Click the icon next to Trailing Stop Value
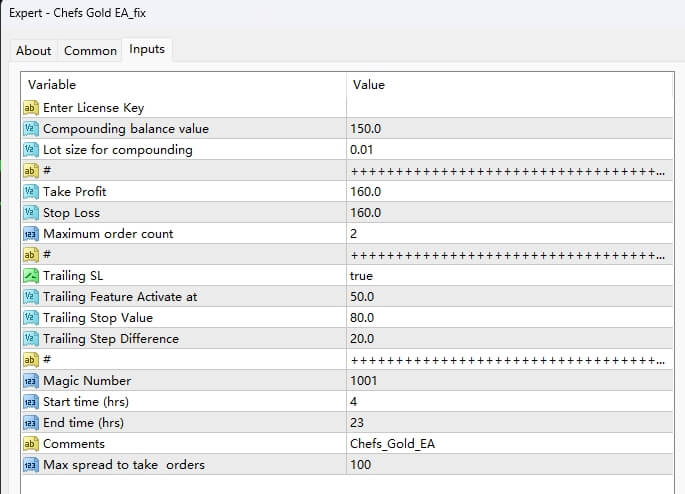The width and height of the screenshot is (685, 494). [x=30, y=318]
